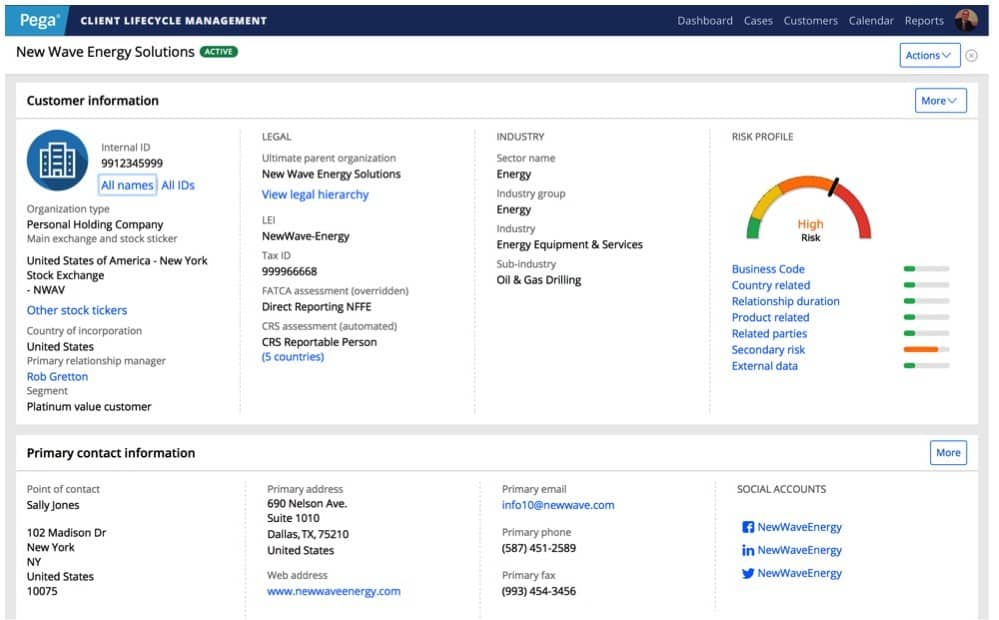Open Product related risk factor

[x=770, y=317]
